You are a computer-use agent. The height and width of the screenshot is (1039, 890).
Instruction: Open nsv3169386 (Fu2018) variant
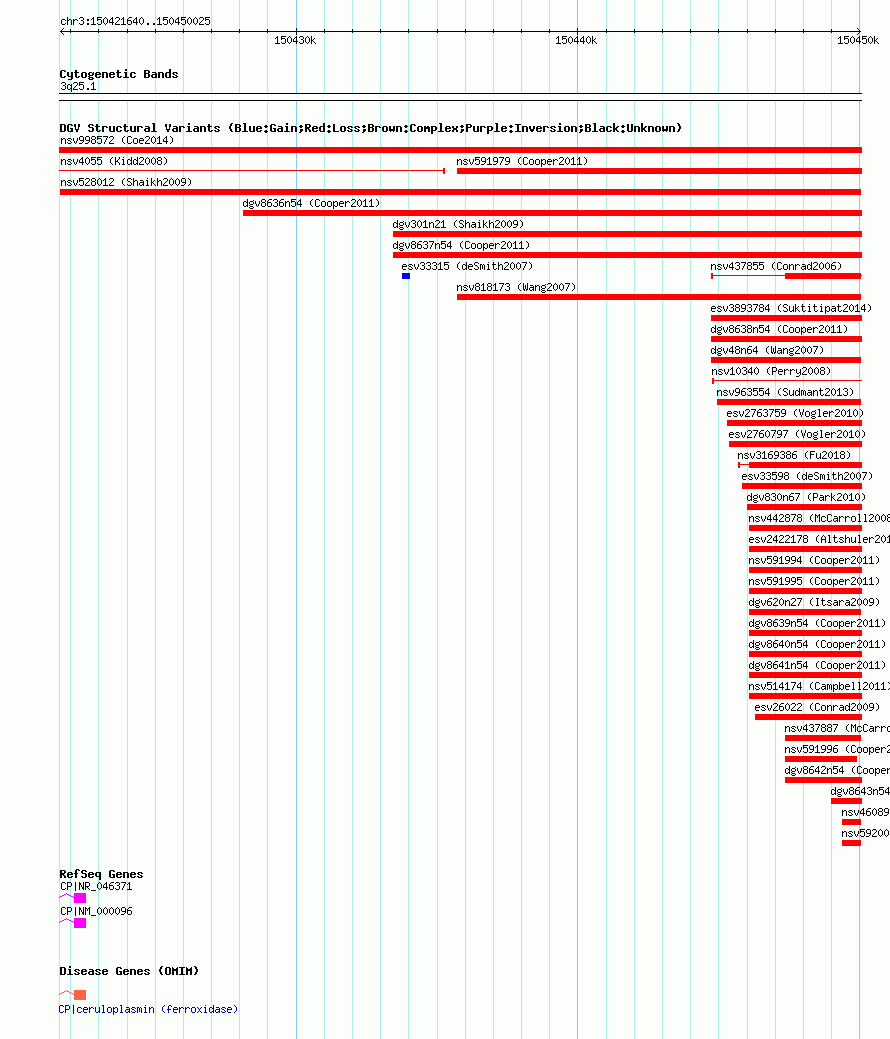click(x=795, y=455)
